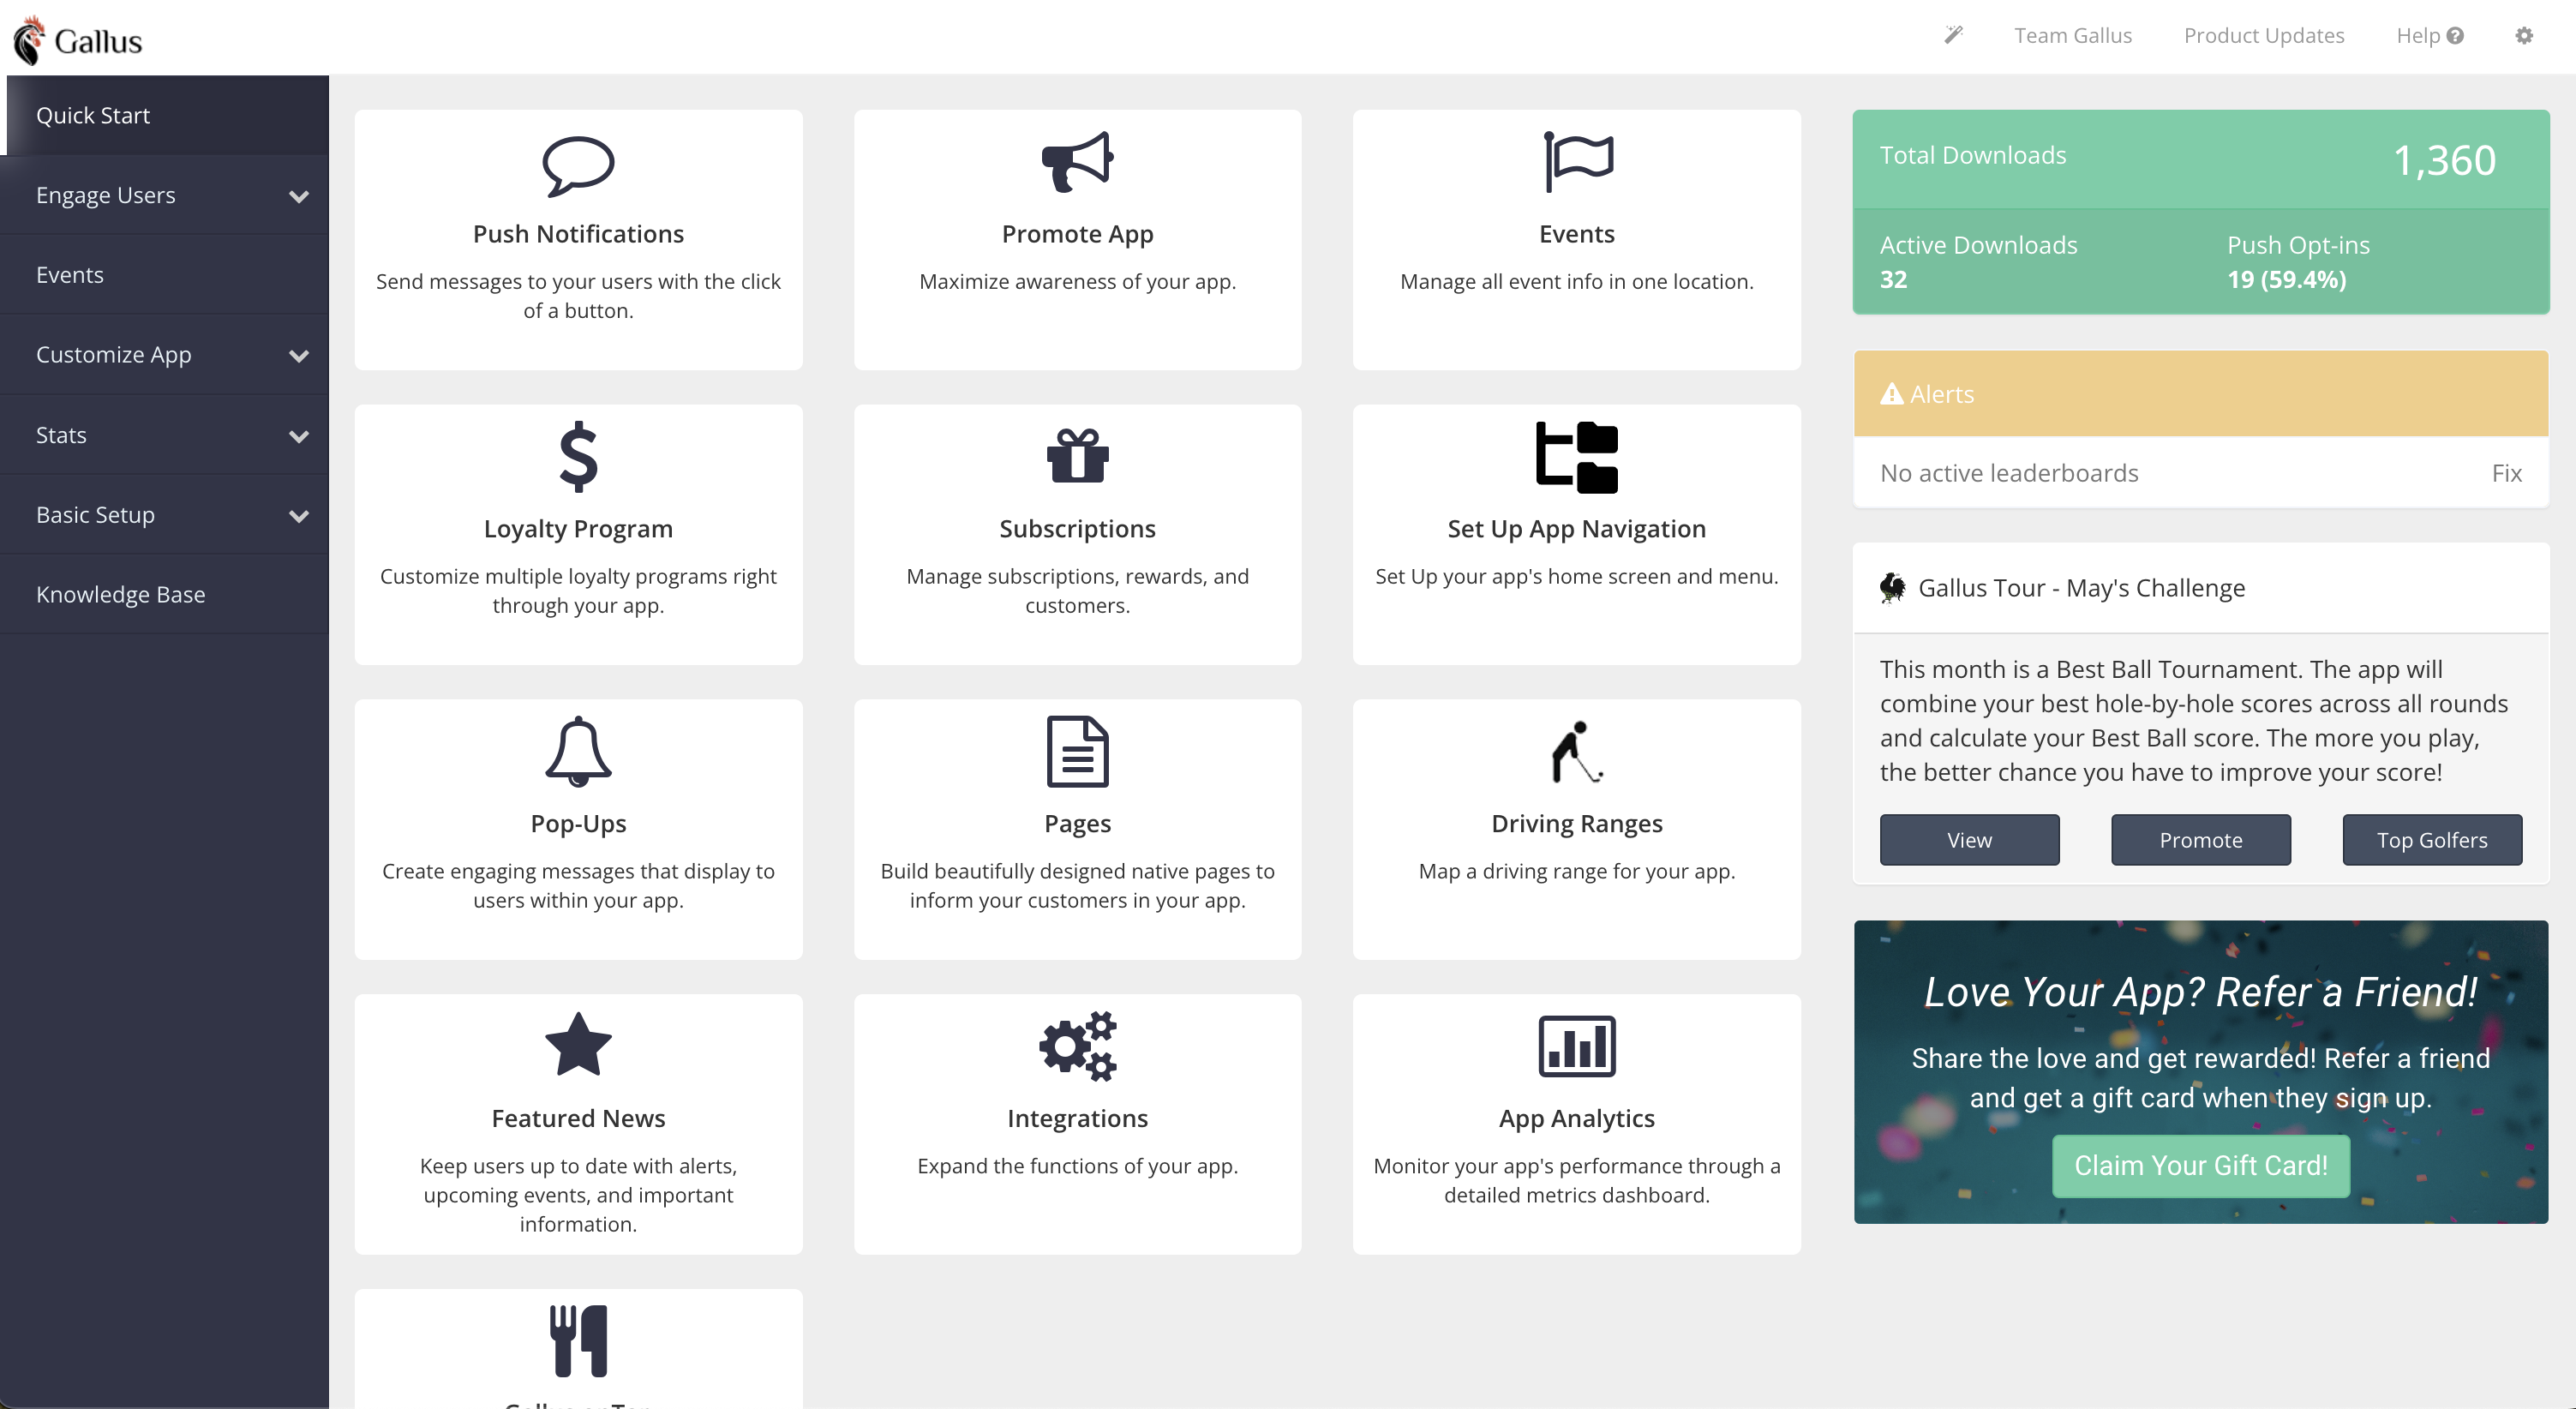
Task: Click the Help question mark icon
Action: point(2455,36)
